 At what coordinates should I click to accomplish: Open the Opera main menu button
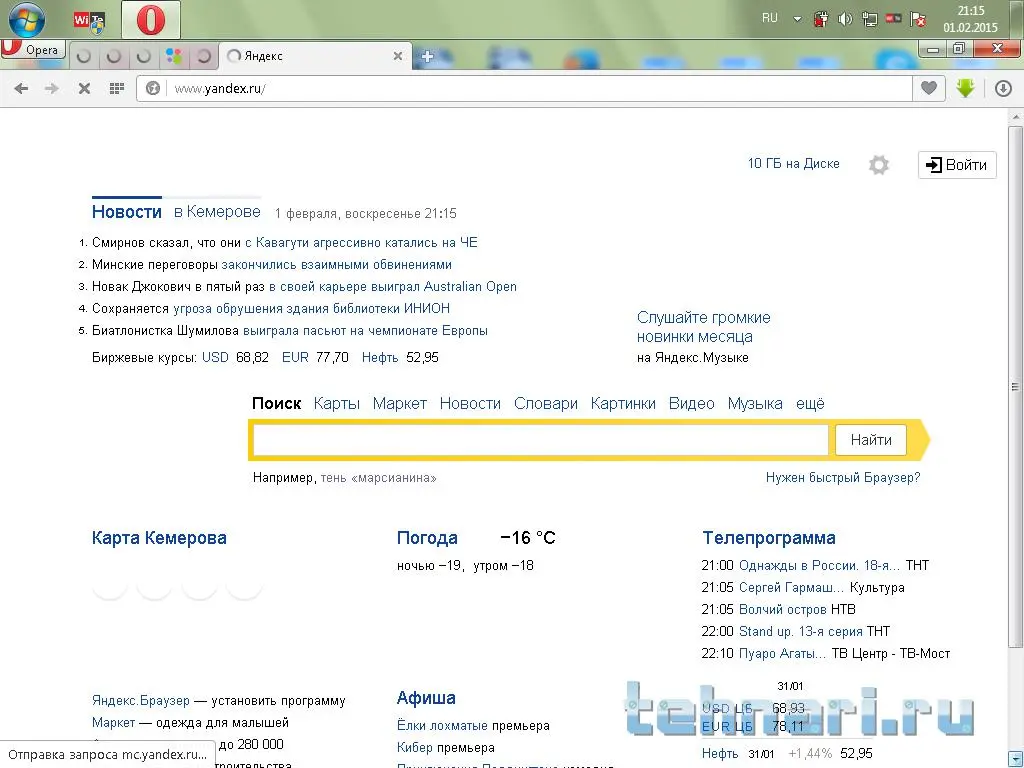pos(33,50)
